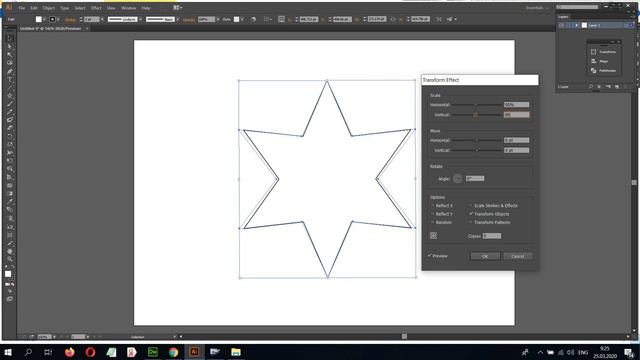The width and height of the screenshot is (640, 360).
Task: Uncheck the Transform Objects checkbox
Action: [471, 214]
